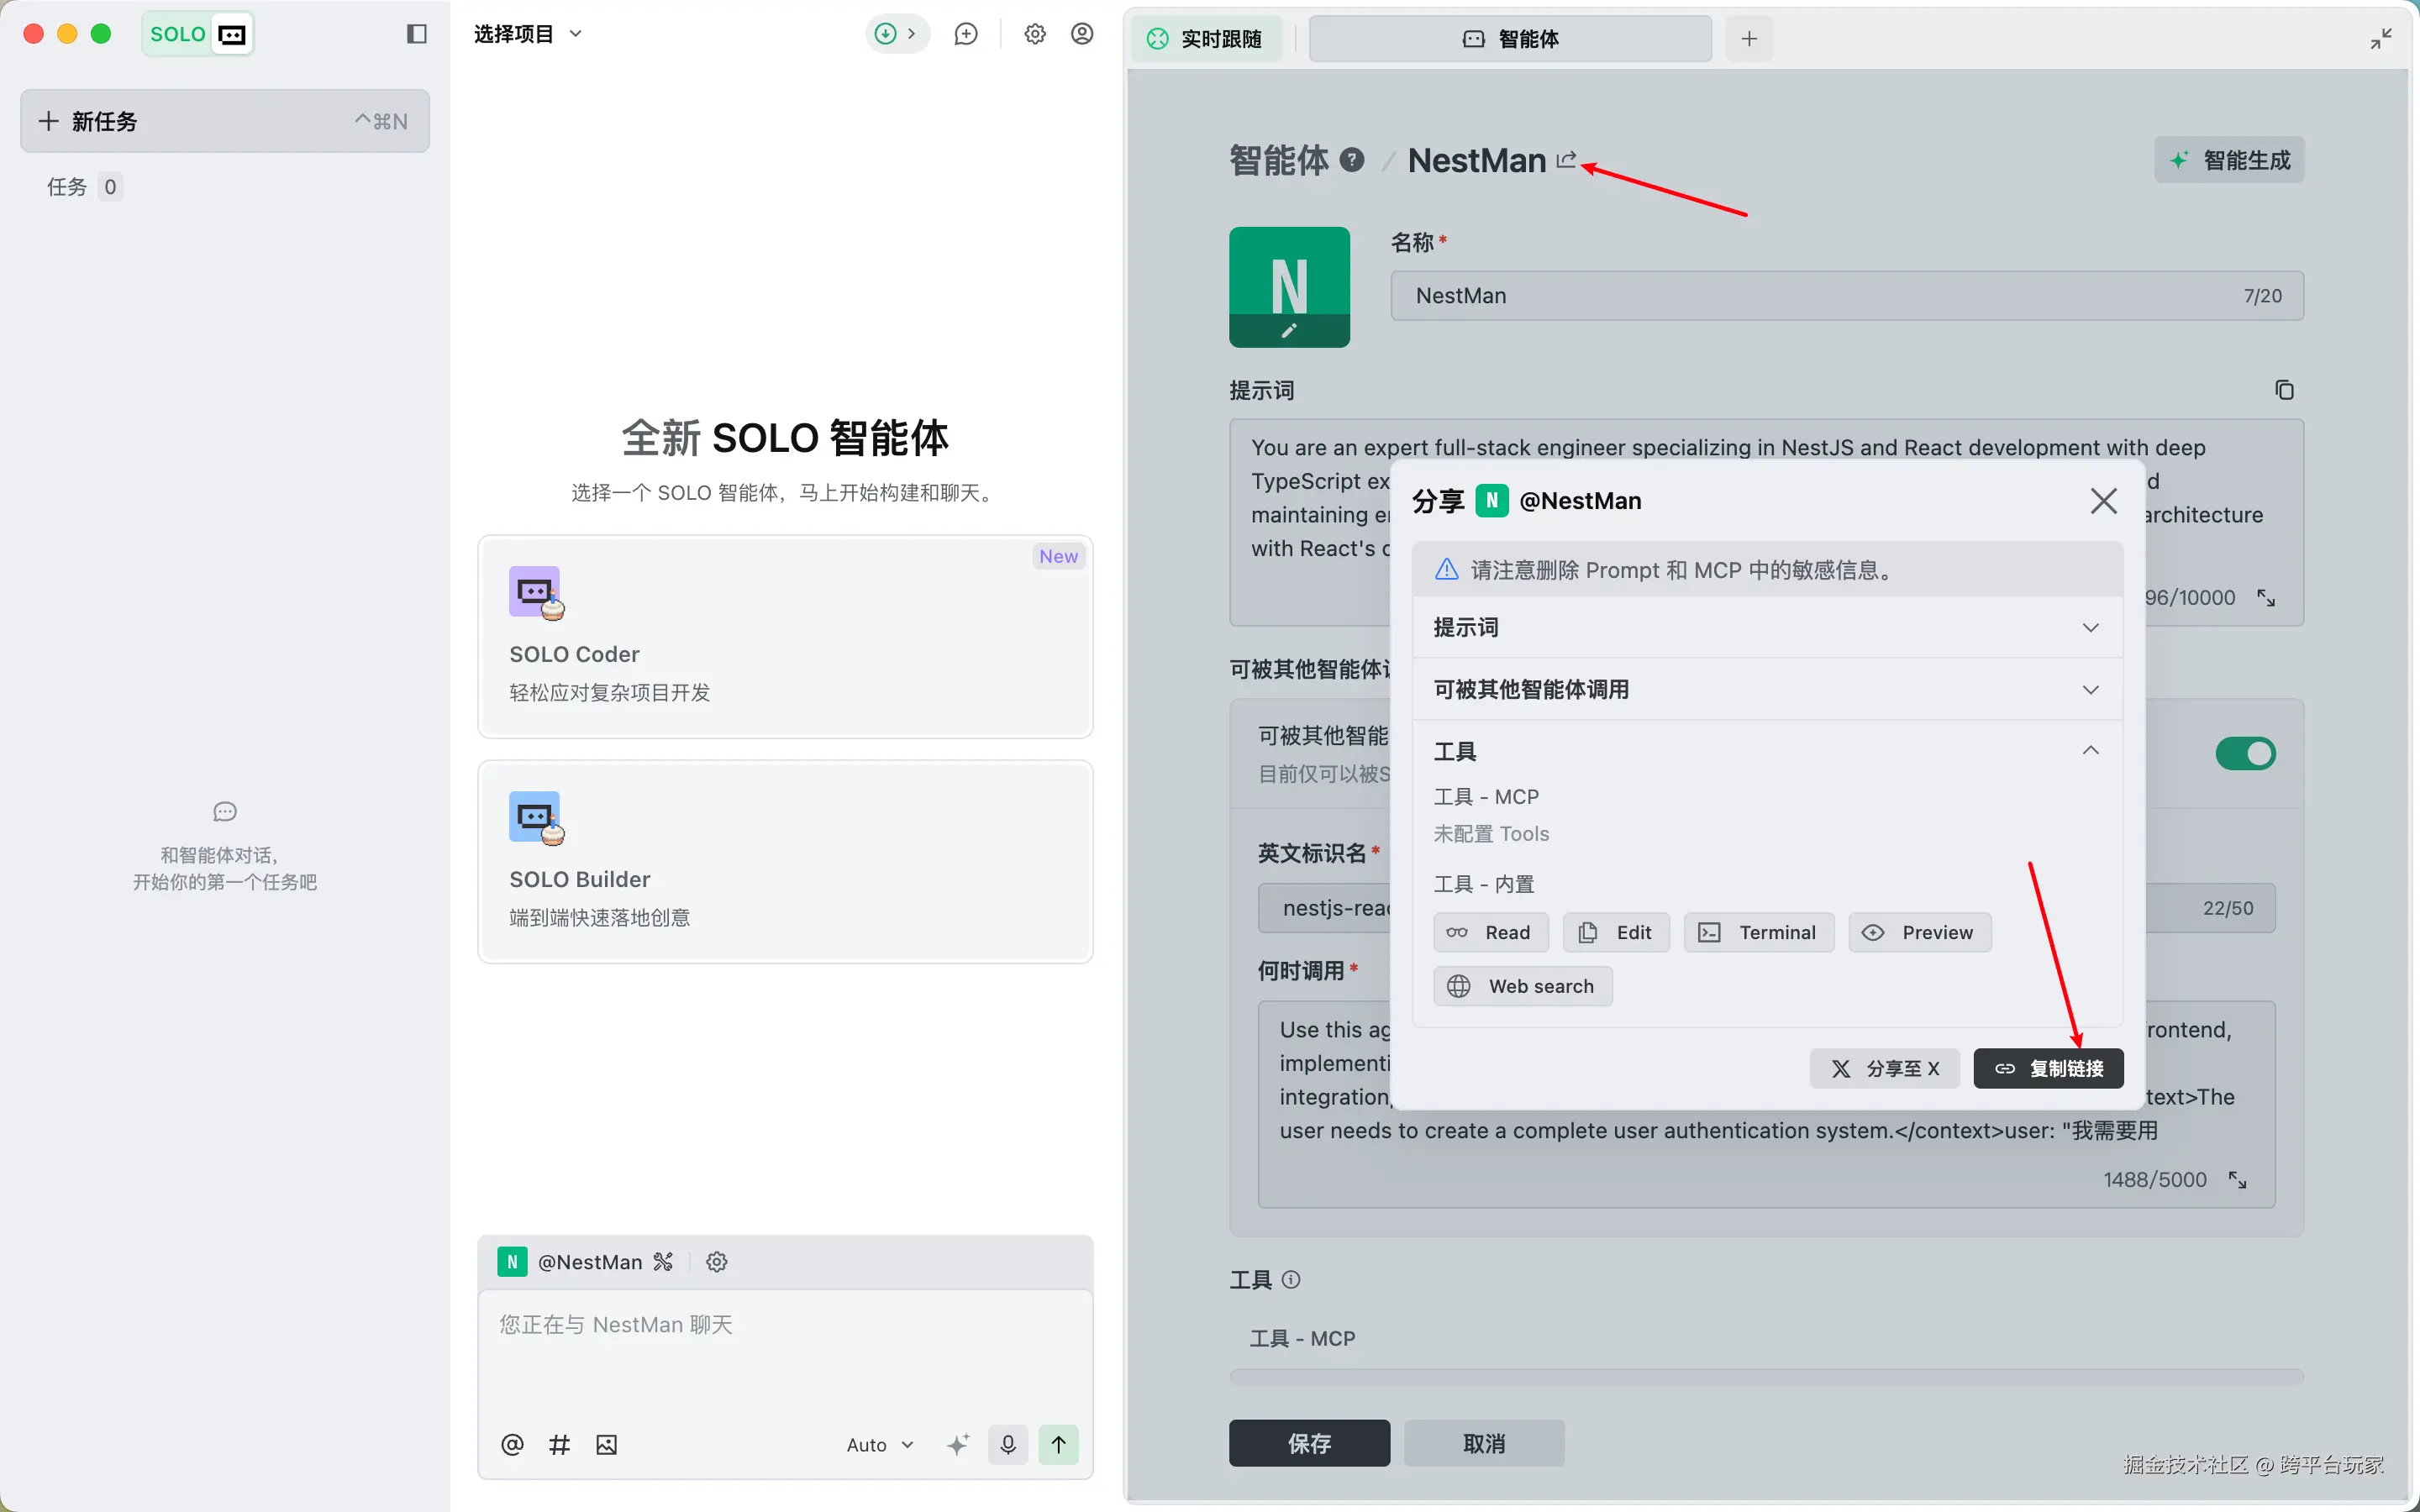Copy the share link with 复制链接
The image size is (2420, 1512).
2048,1068
